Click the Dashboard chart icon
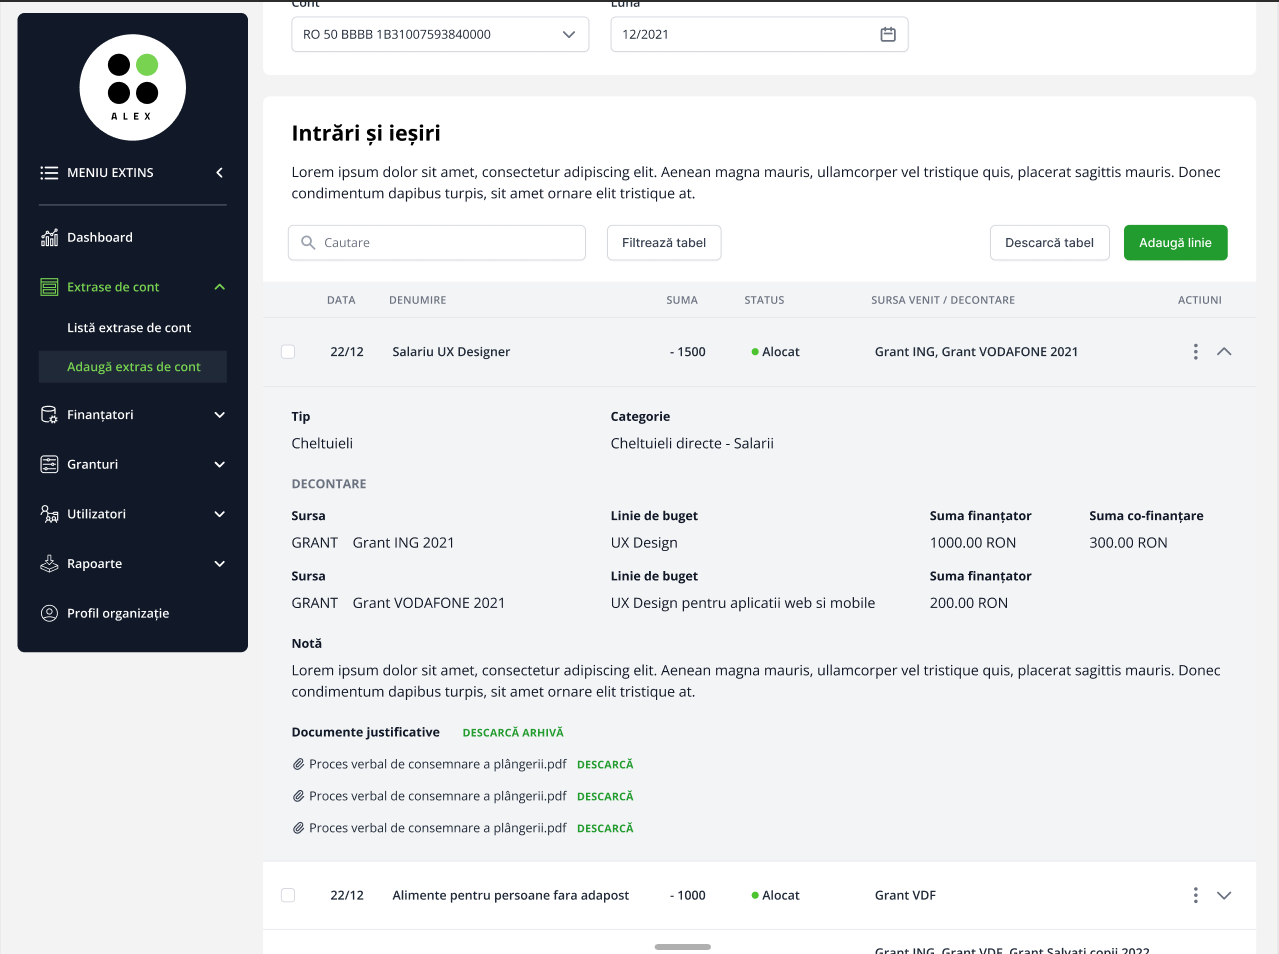Screen dimensions: 1279x954 pyautogui.click(x=49, y=237)
